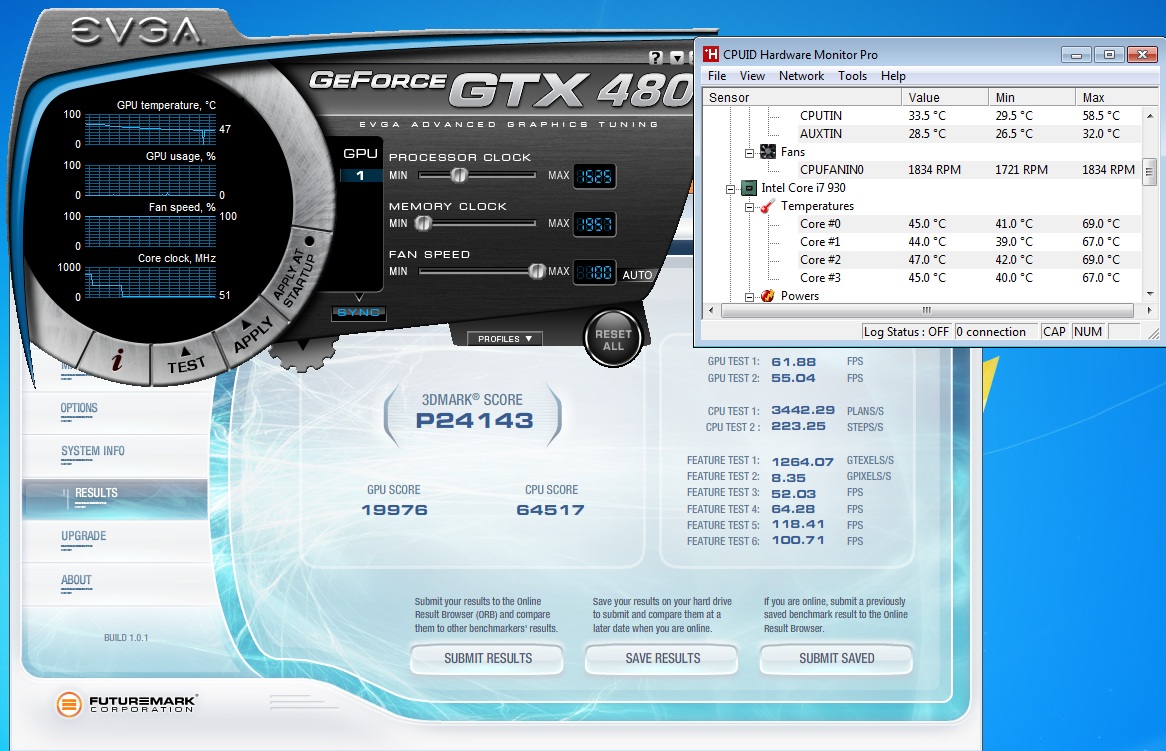Click the SUBMIT SAVED button

click(x=837, y=659)
